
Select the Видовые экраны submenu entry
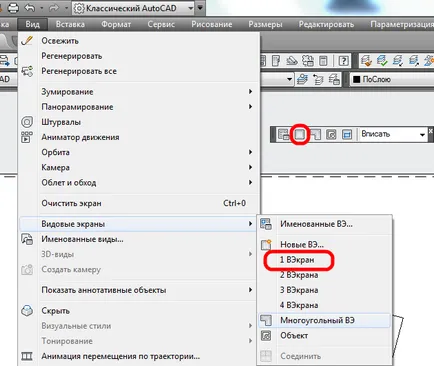138,224
